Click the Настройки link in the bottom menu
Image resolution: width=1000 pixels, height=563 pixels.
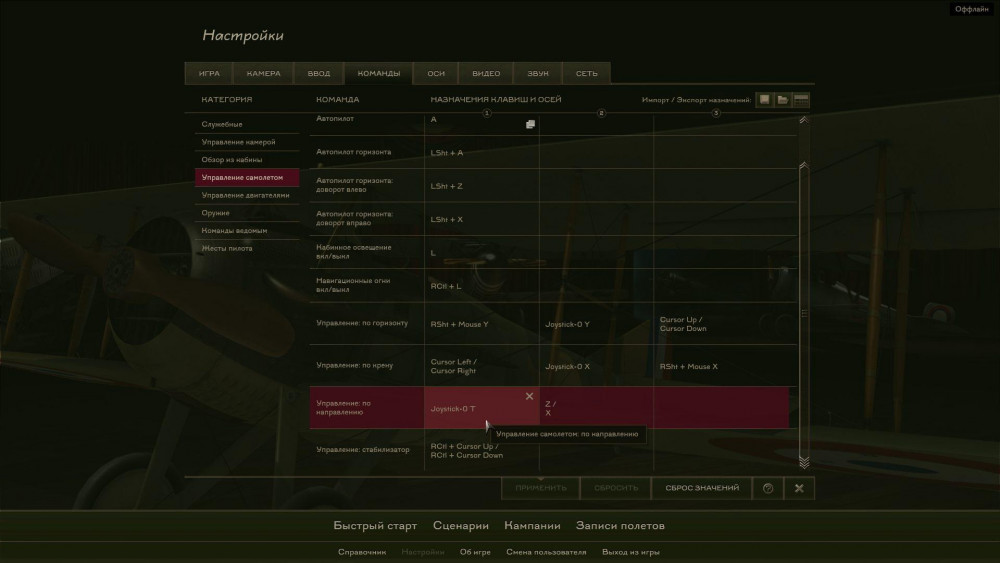point(423,552)
